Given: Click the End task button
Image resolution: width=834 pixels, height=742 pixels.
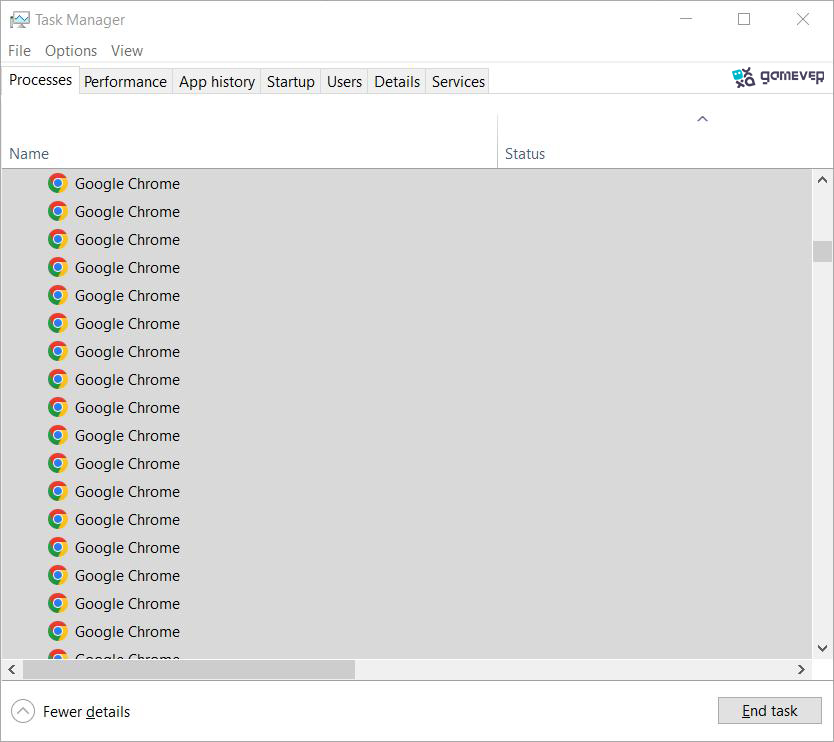Looking at the screenshot, I should (x=769, y=711).
